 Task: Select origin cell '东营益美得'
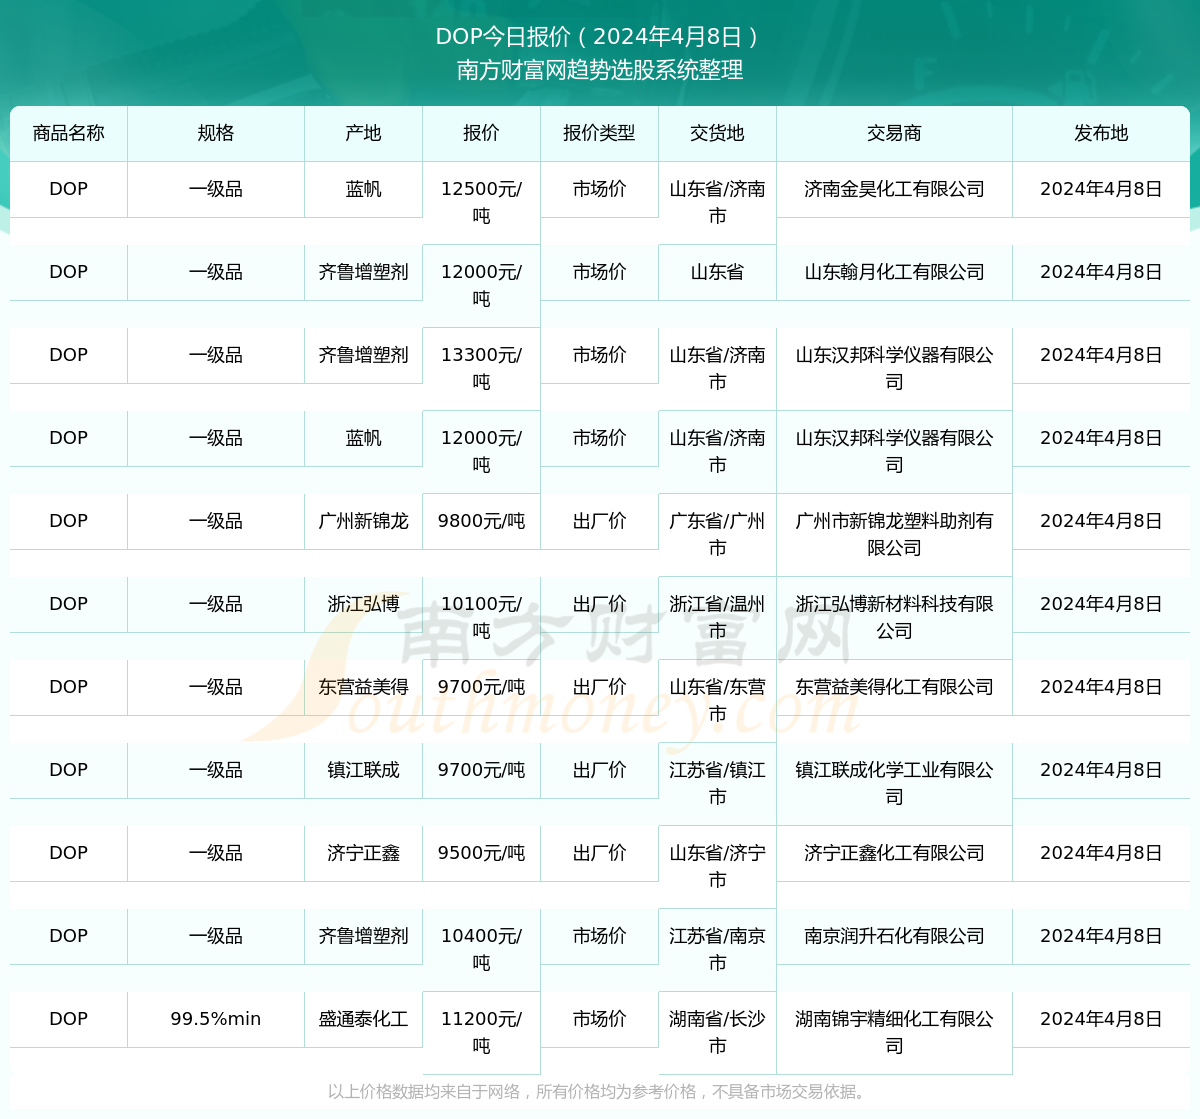click(364, 687)
